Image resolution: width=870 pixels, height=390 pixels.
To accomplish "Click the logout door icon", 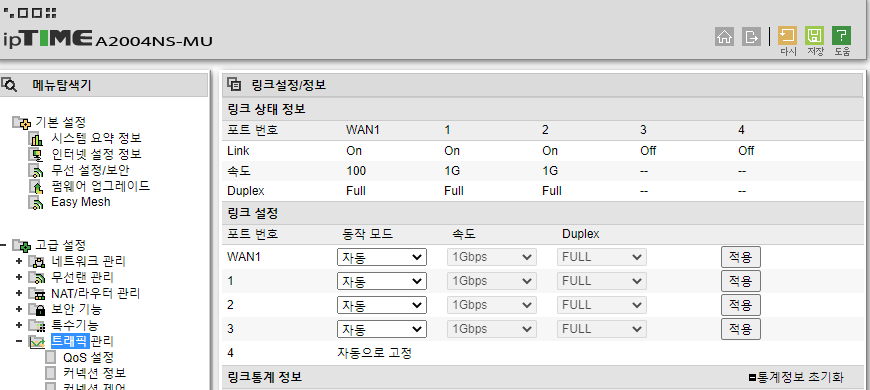I will [x=751, y=37].
